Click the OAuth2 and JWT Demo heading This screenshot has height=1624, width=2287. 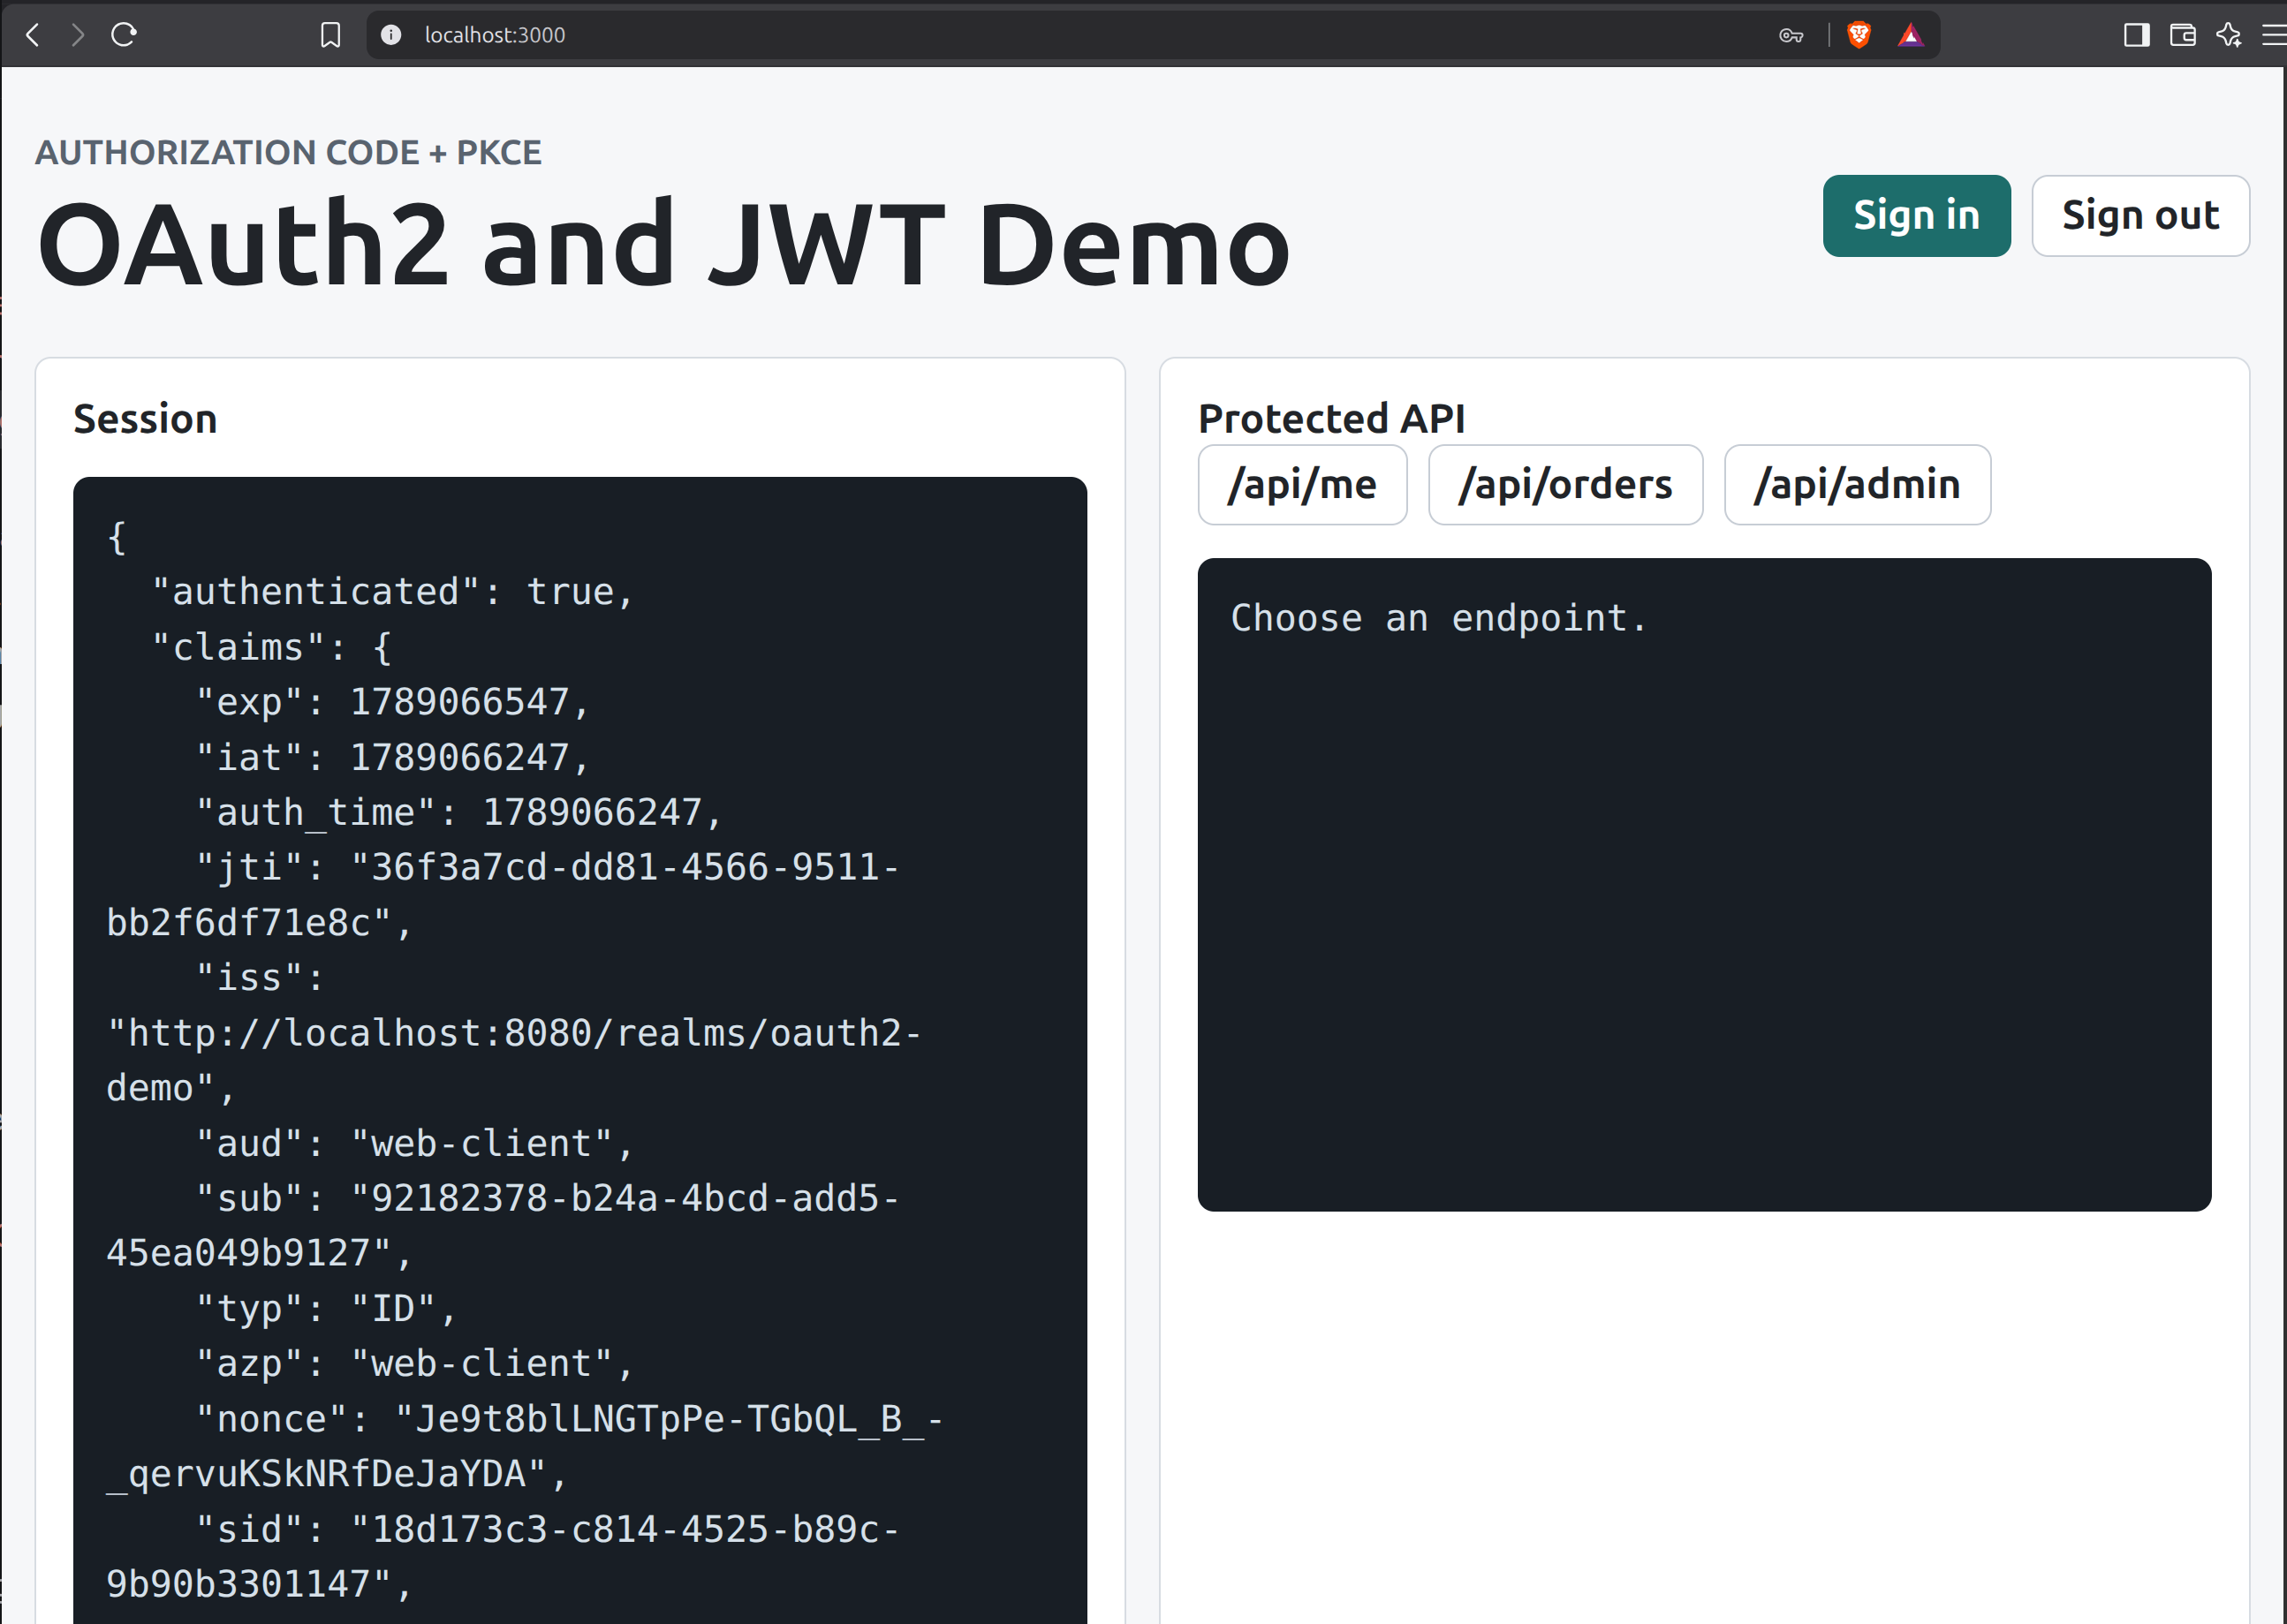664,245
